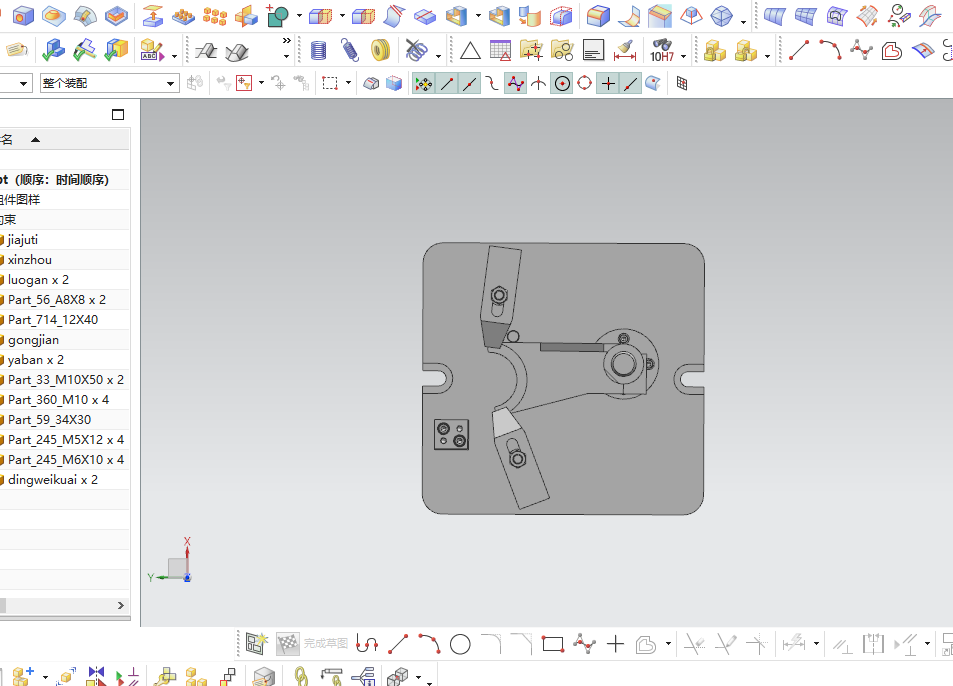Viewport: 953px width, 686px height.
Task: Expand the toolbar overflow chevron
Action: click(286, 41)
